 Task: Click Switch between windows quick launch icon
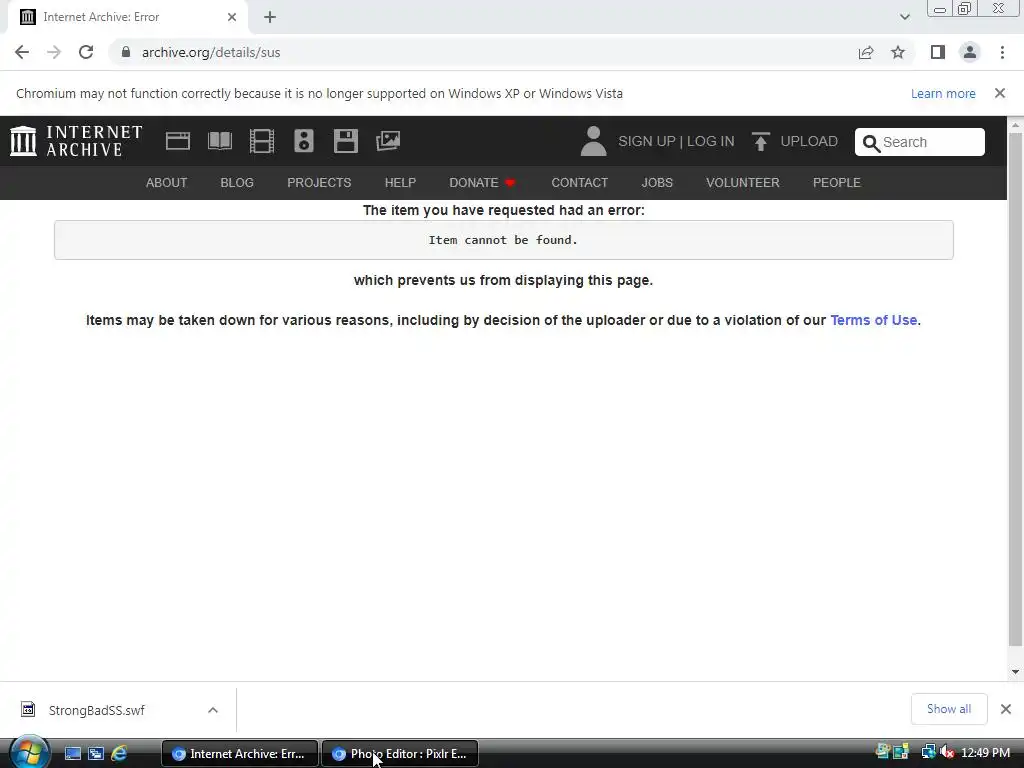95,754
